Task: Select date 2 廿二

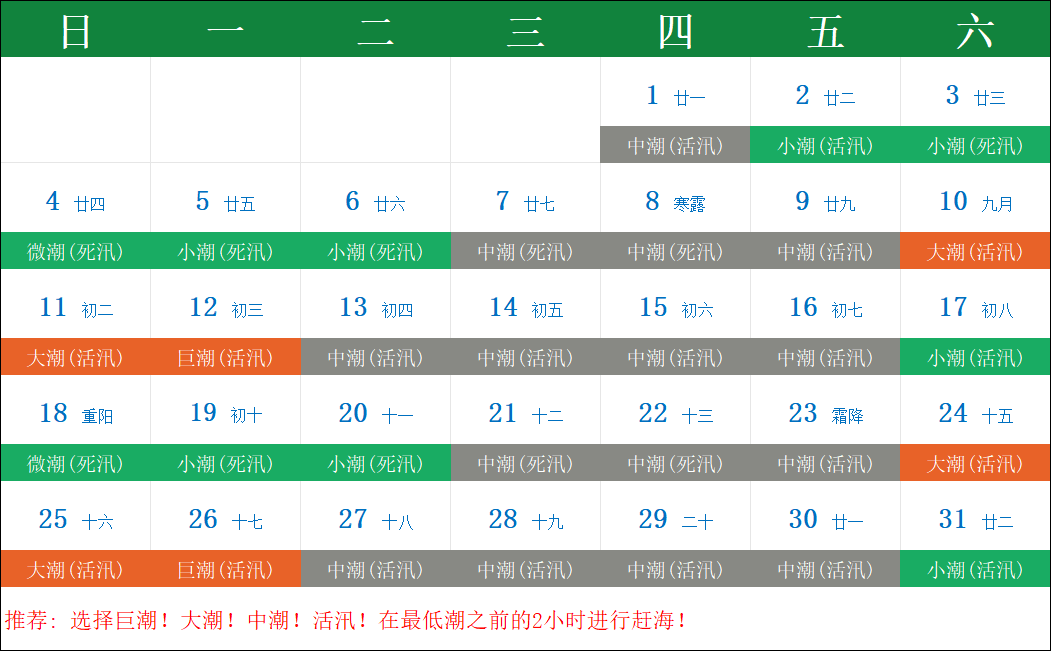Action: click(825, 96)
